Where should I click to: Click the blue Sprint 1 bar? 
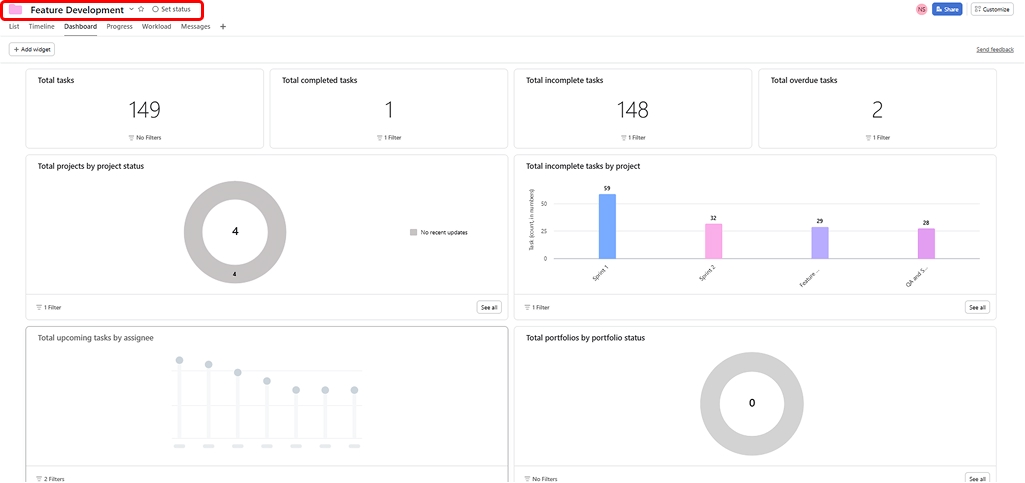607,226
